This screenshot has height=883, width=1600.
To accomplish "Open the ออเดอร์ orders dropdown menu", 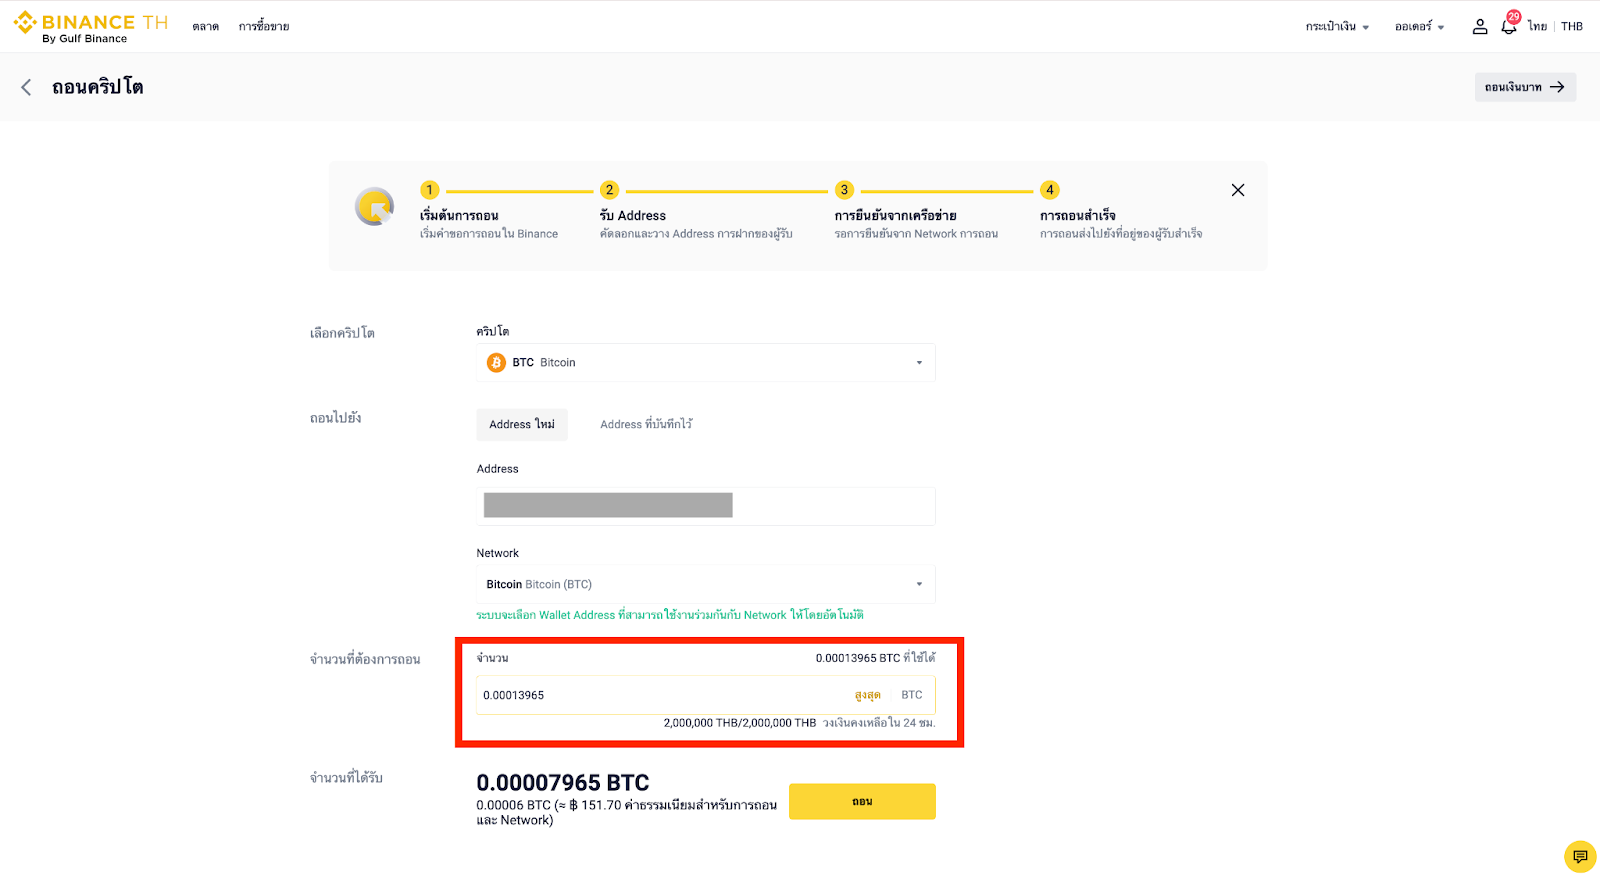I will pyautogui.click(x=1419, y=27).
